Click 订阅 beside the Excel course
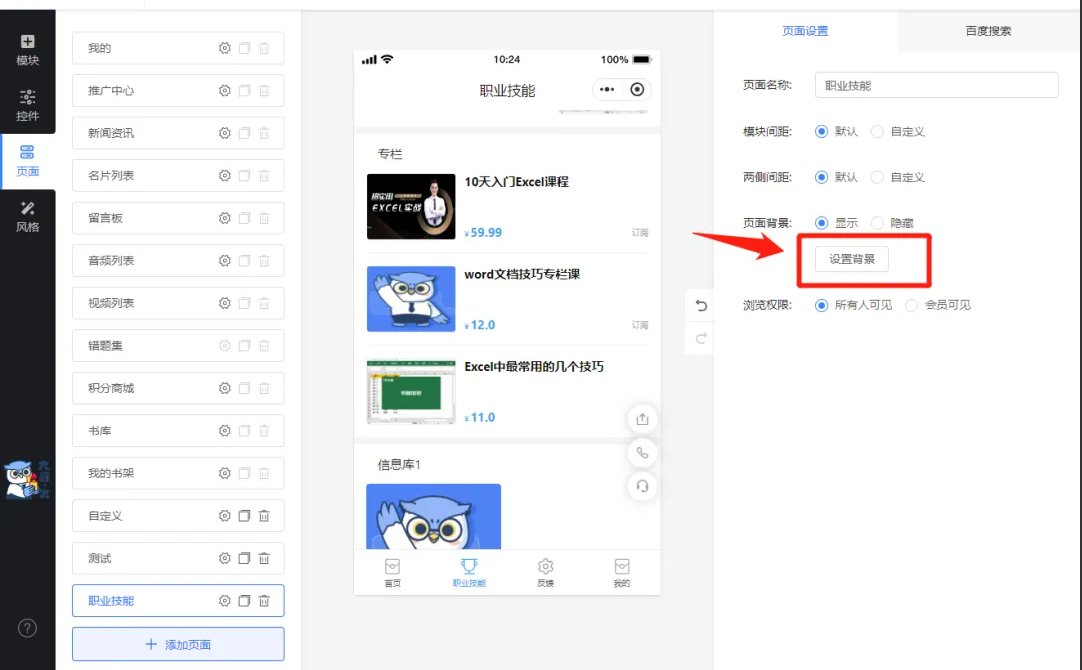This screenshot has width=1082, height=670. pos(640,233)
